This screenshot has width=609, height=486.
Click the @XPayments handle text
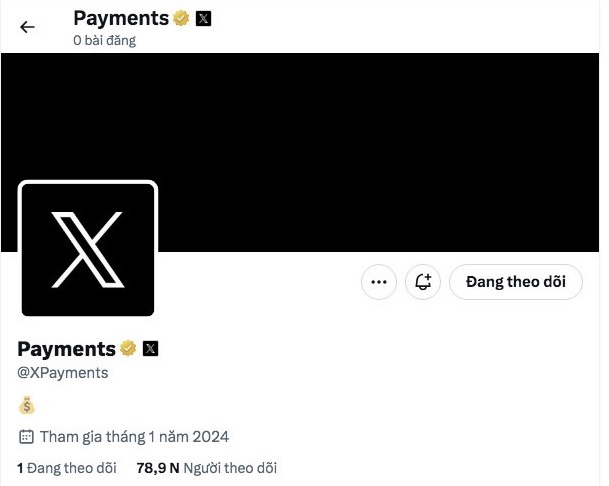[x=63, y=372]
